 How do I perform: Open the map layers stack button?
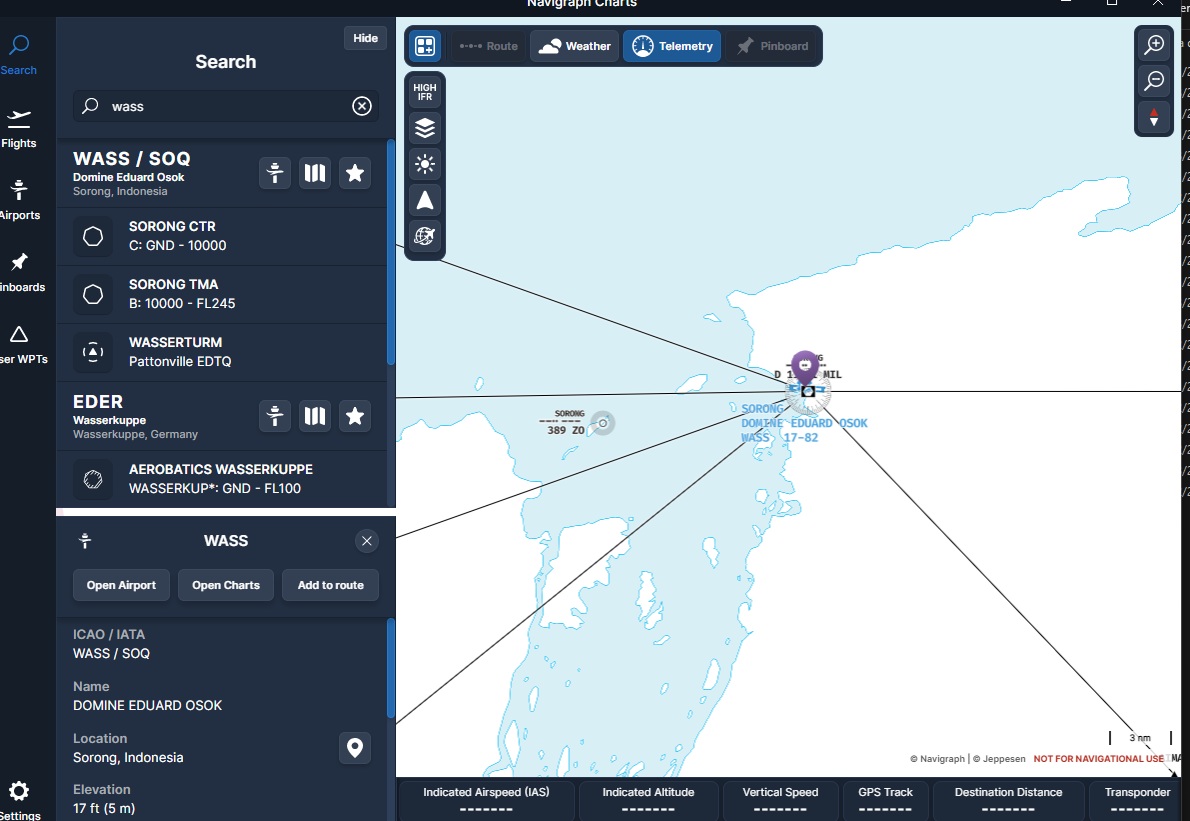(425, 128)
